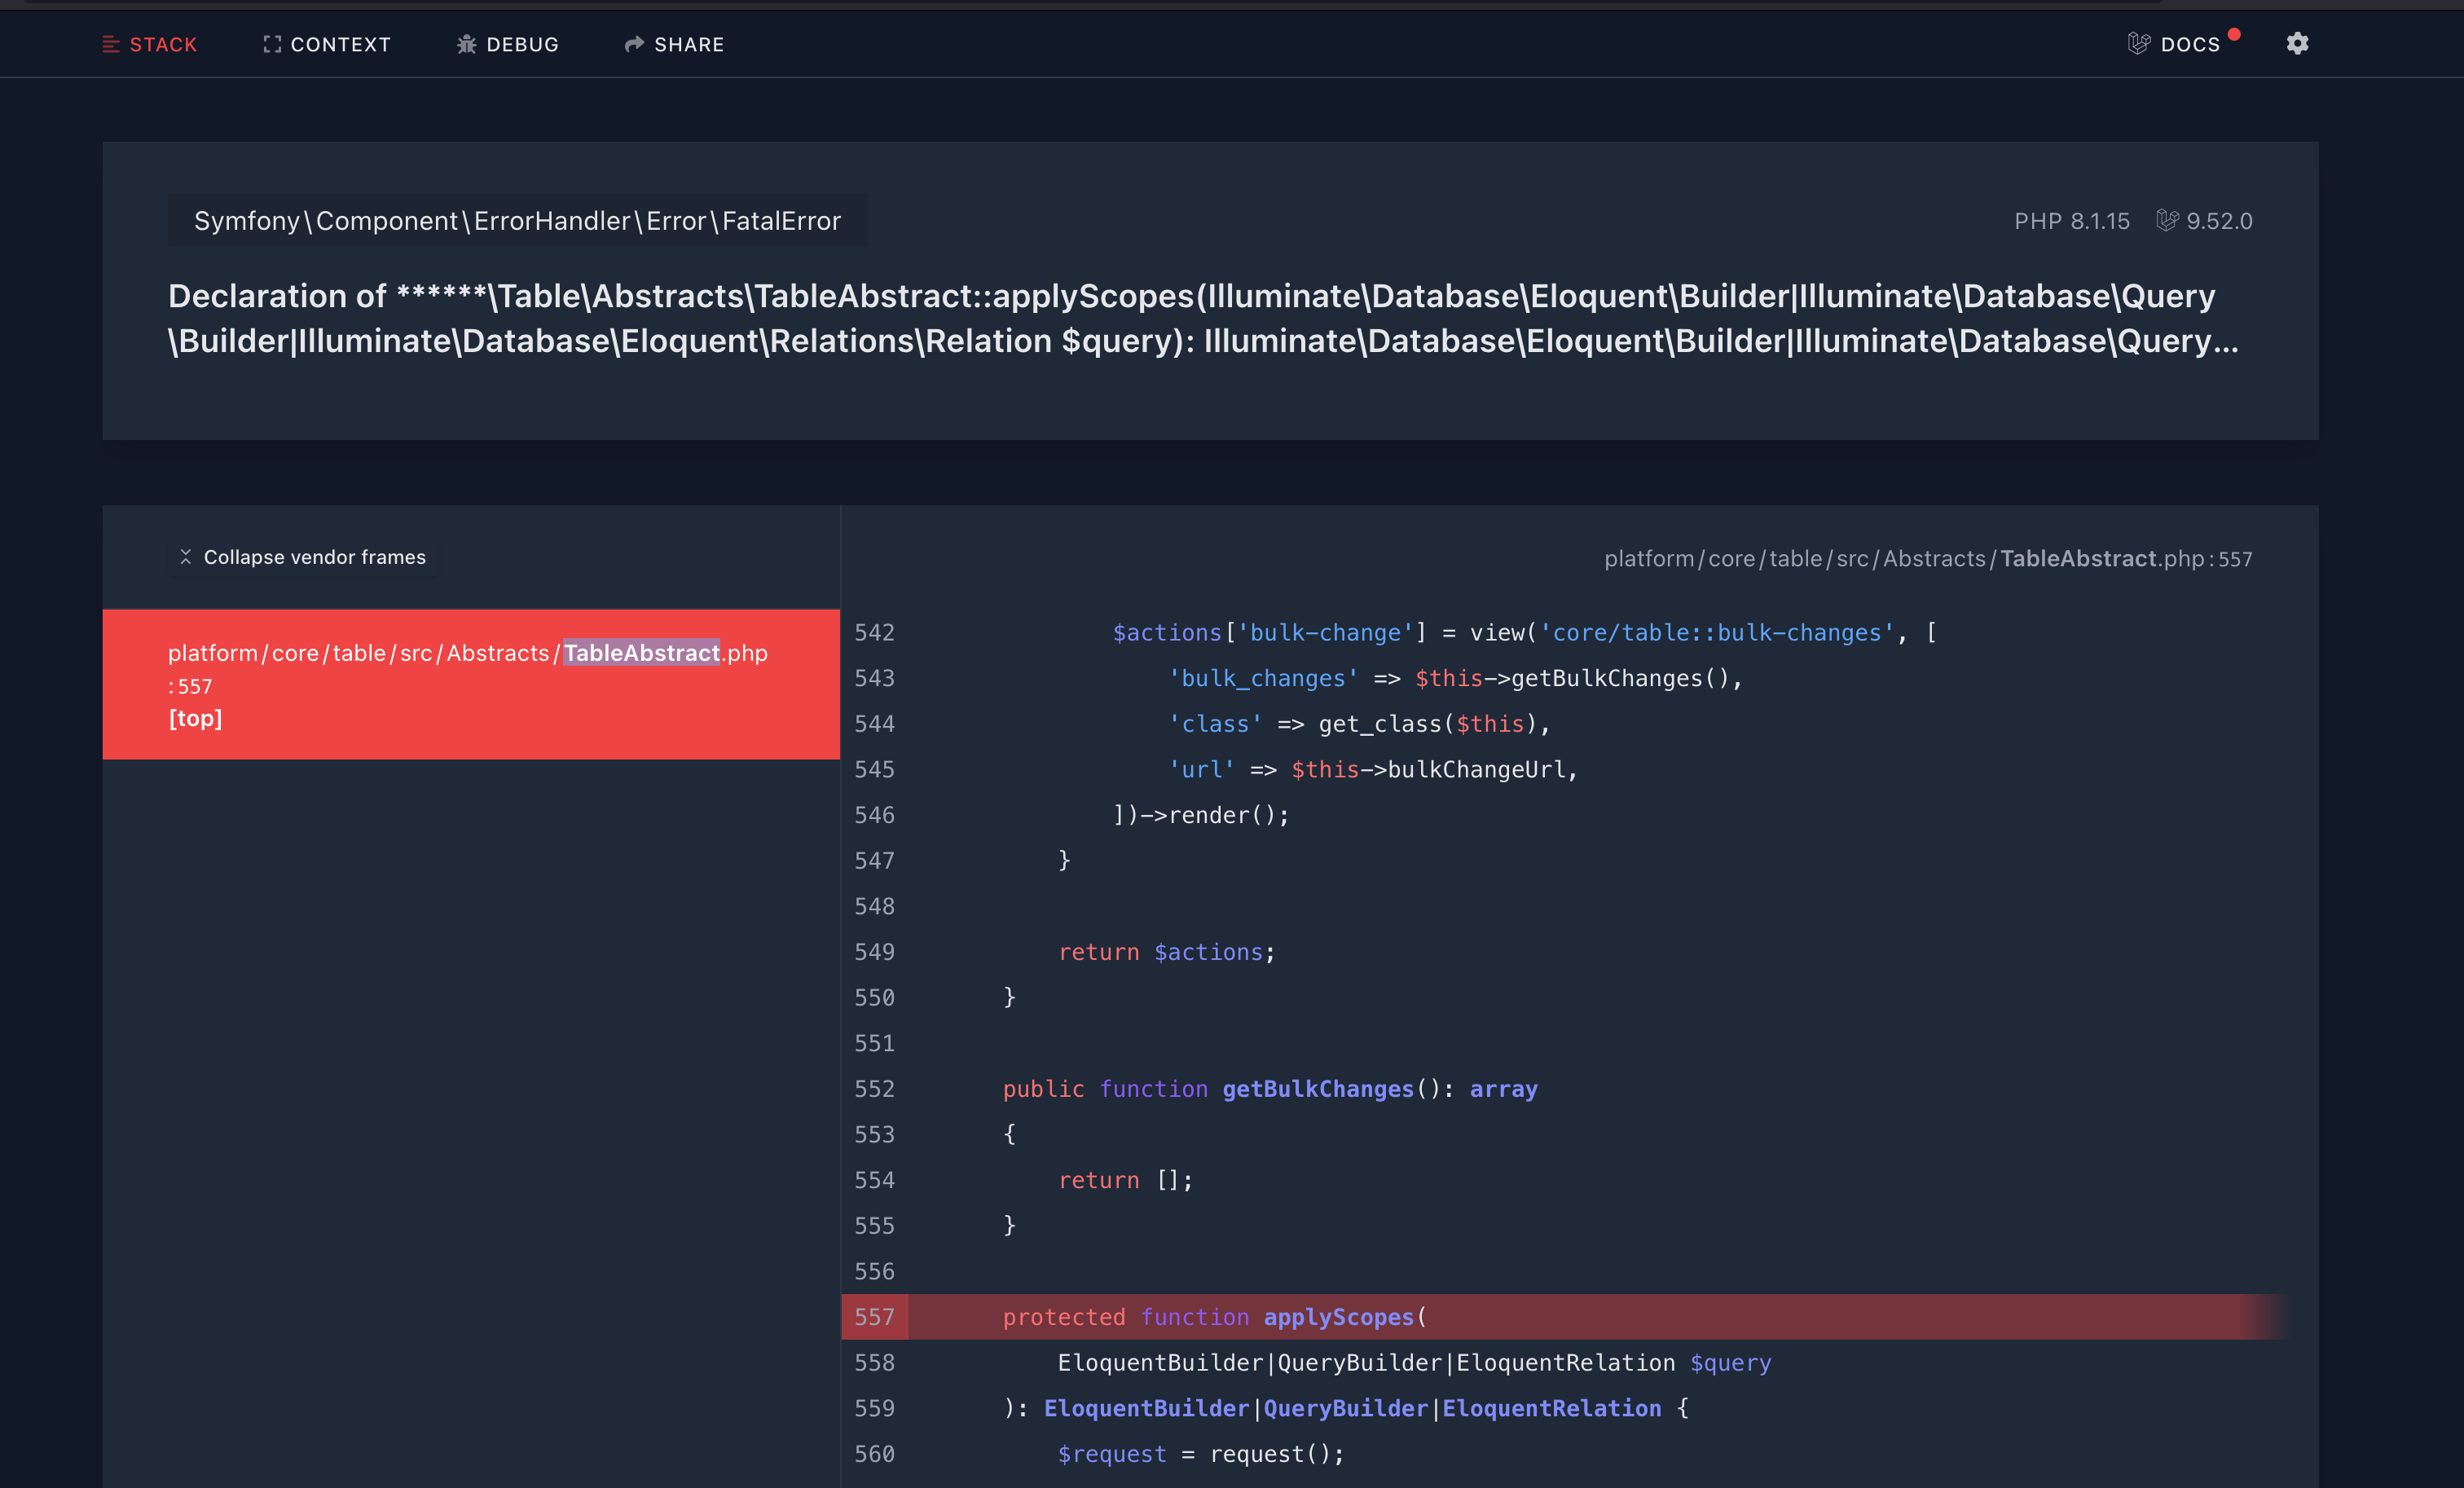The width and height of the screenshot is (2464, 1488).
Task: Click highlighted line number 557
Action: 874,1317
